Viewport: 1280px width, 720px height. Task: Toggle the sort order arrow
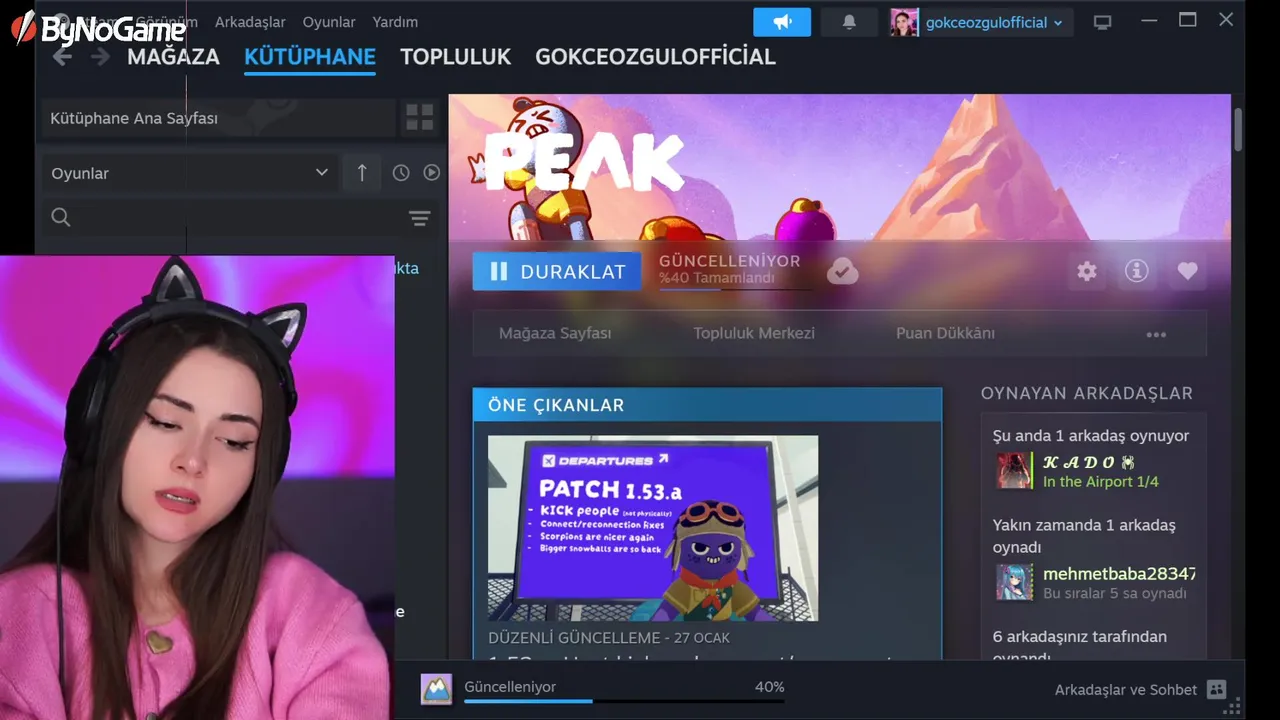point(362,173)
